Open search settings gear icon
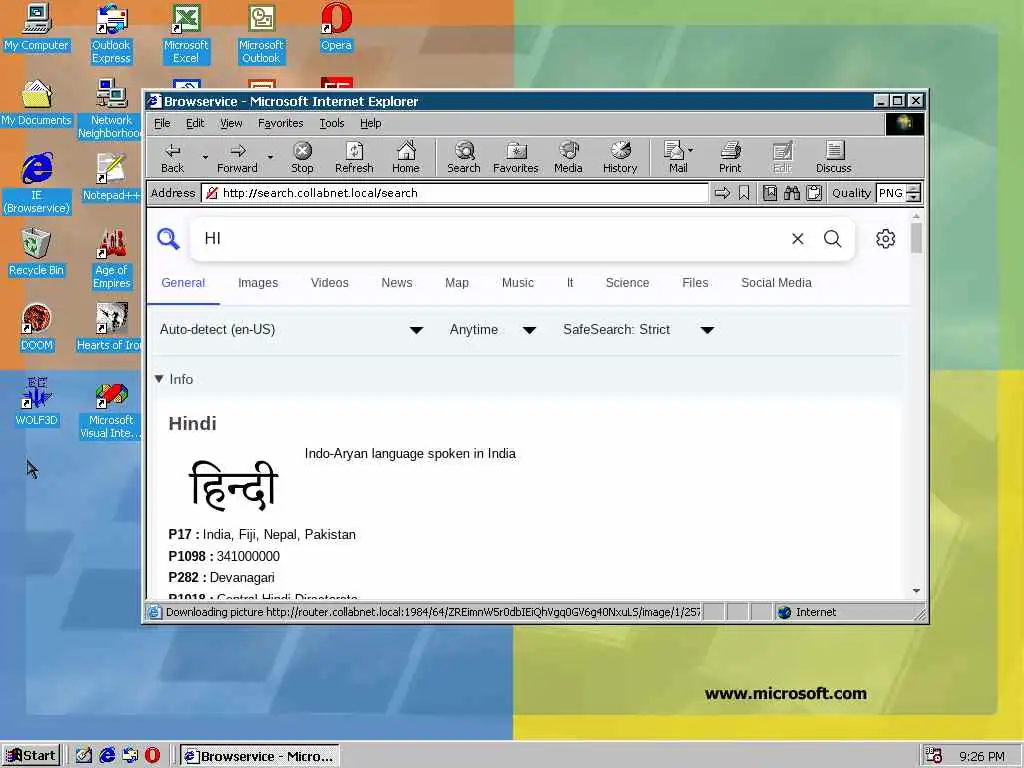 [x=886, y=239]
